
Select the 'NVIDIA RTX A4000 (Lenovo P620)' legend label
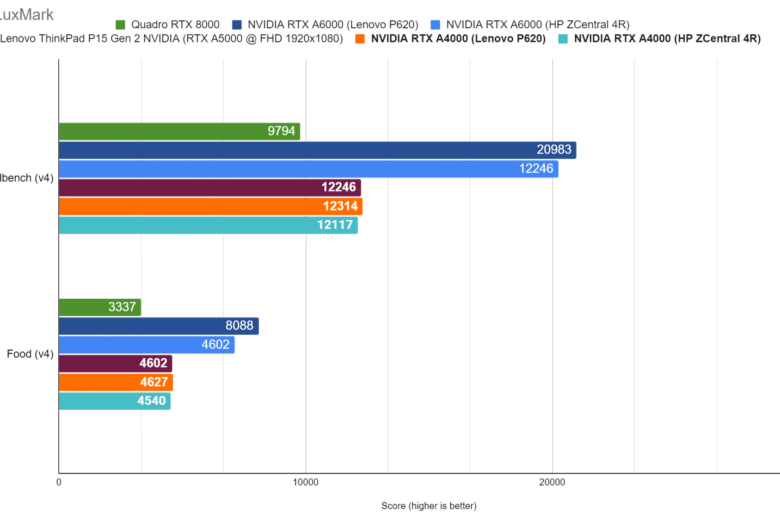click(x=458, y=39)
